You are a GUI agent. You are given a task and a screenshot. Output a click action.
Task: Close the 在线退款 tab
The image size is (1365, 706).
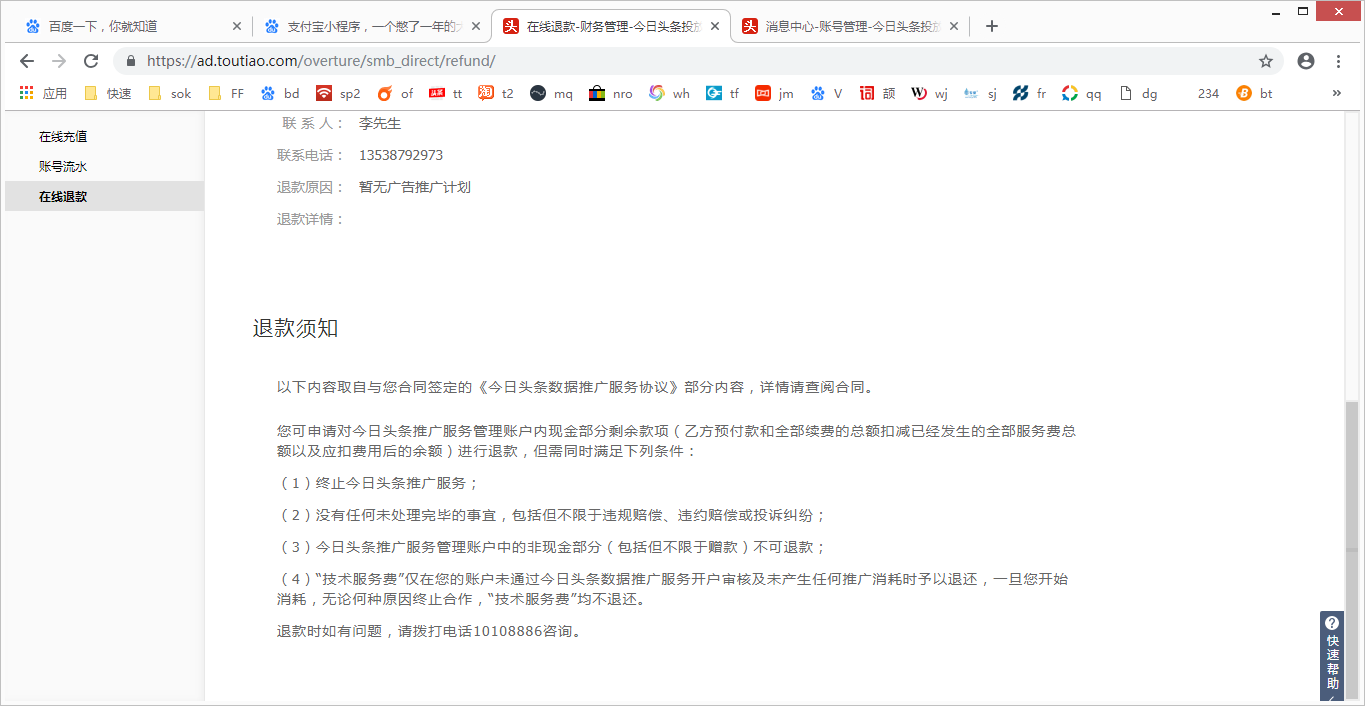coord(715,26)
